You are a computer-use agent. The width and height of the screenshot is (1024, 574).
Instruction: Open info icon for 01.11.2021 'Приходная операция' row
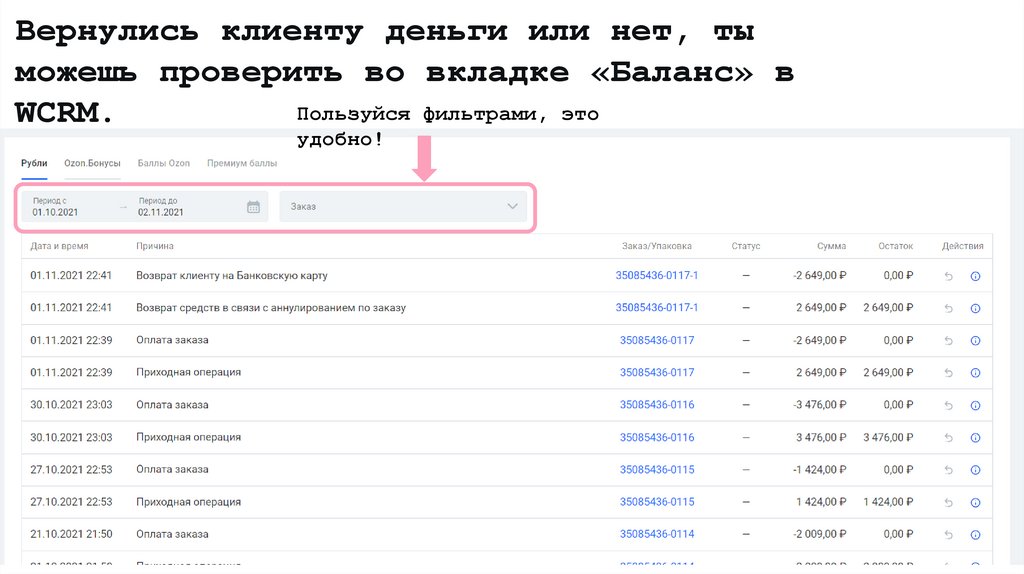(x=975, y=373)
